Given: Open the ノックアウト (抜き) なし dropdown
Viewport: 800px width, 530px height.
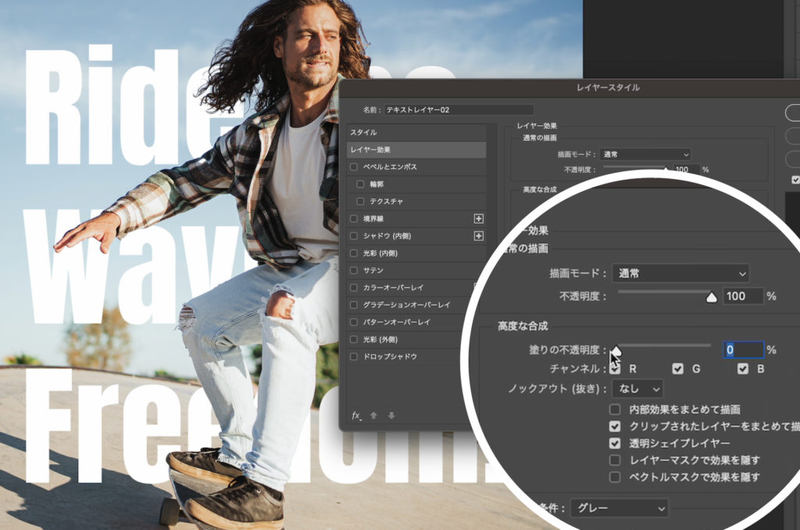Looking at the screenshot, I should pyautogui.click(x=638, y=389).
